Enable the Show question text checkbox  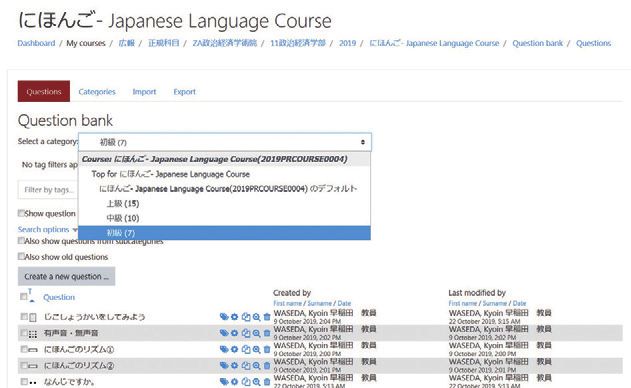pyautogui.click(x=21, y=213)
